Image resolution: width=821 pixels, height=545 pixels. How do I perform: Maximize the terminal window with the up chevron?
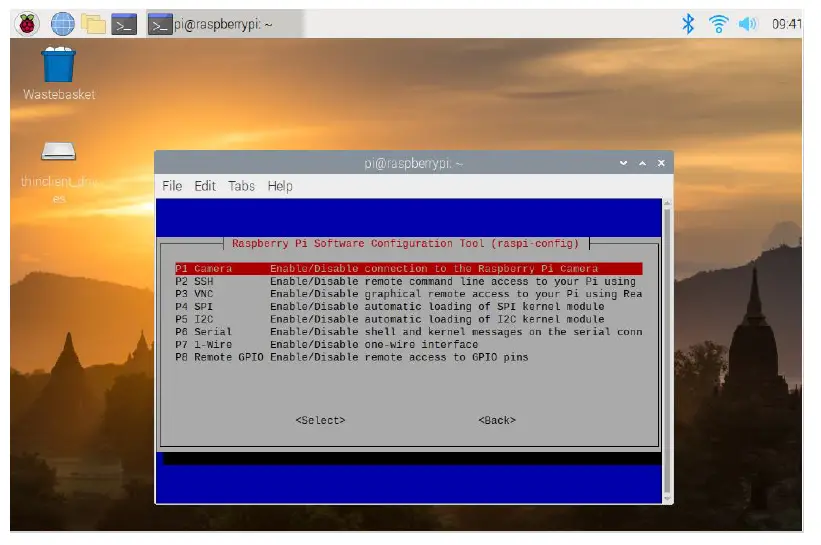coord(642,163)
